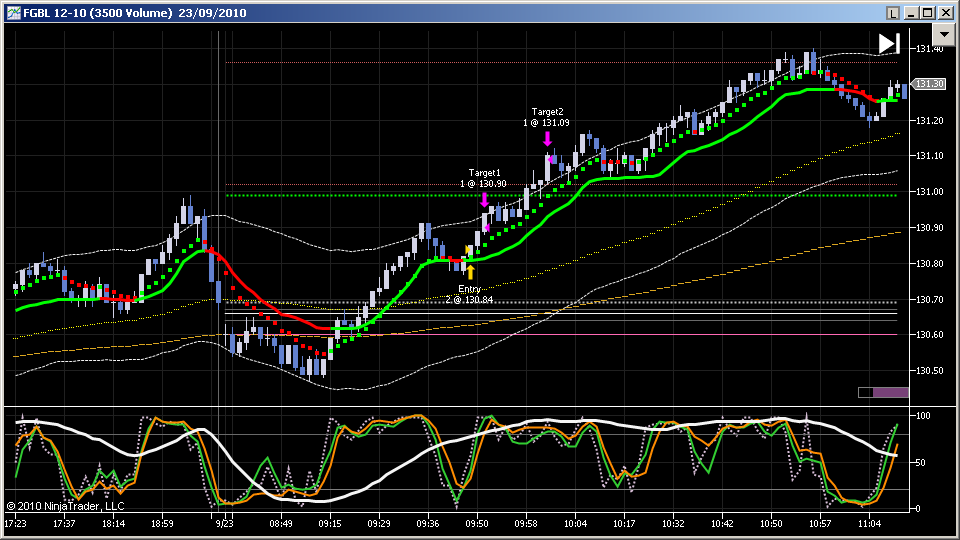Viewport: 960px width, 540px height.
Task: Select orange up arrow above Entry
Action: coord(470,271)
